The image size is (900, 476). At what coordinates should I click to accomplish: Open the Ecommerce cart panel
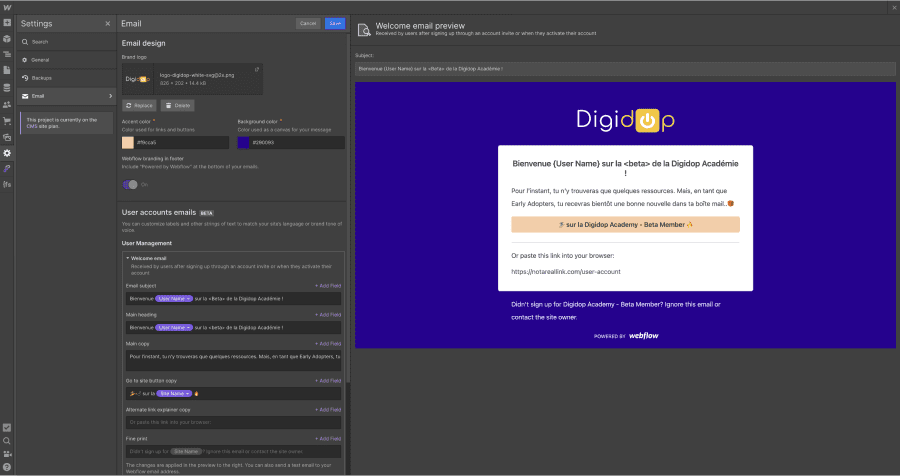[7, 121]
